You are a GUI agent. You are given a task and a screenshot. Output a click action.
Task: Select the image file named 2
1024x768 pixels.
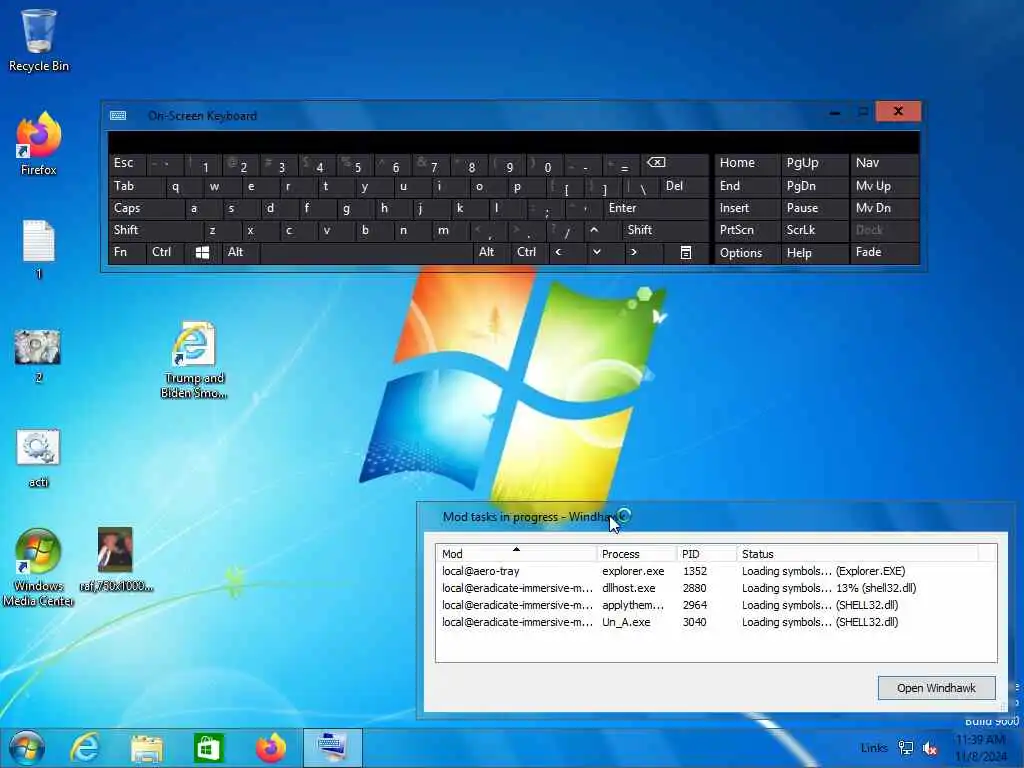[38, 356]
